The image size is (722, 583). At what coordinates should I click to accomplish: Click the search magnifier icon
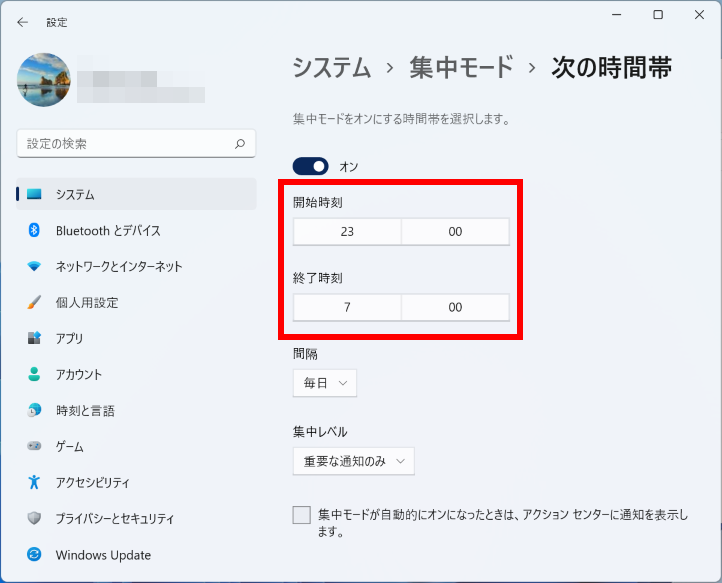240,144
